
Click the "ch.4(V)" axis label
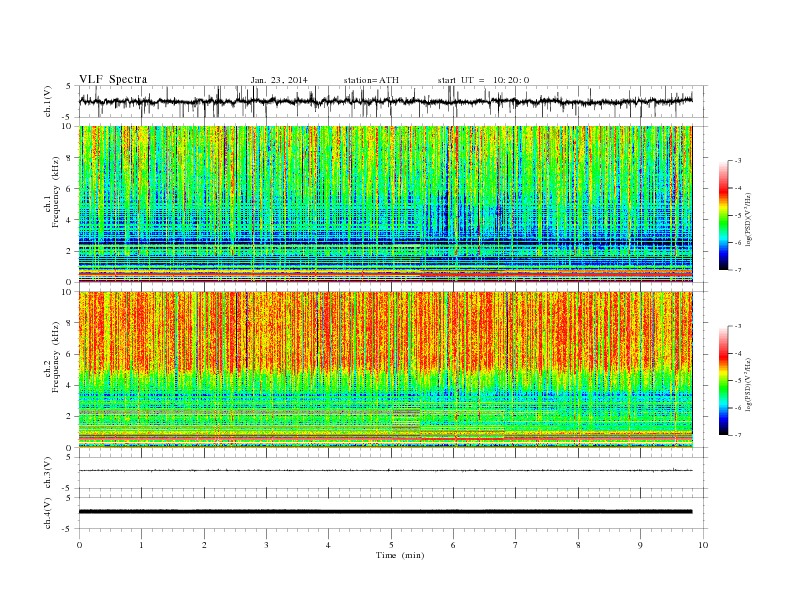[48, 513]
